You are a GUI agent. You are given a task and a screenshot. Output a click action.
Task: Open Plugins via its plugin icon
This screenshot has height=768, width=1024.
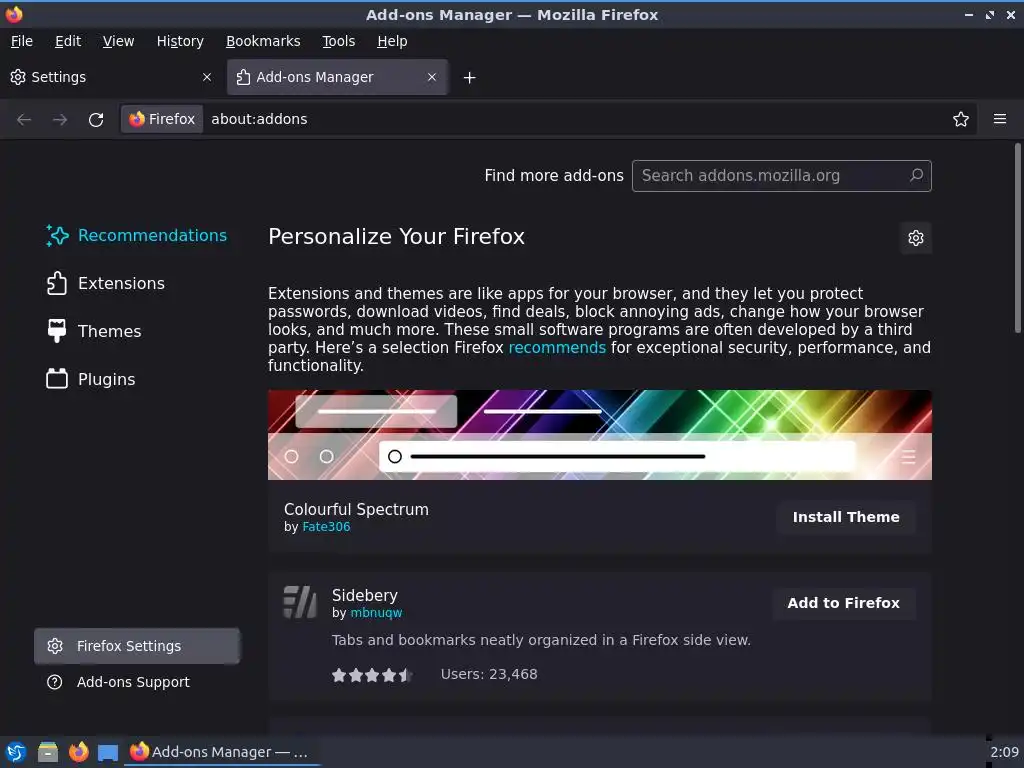click(x=57, y=379)
